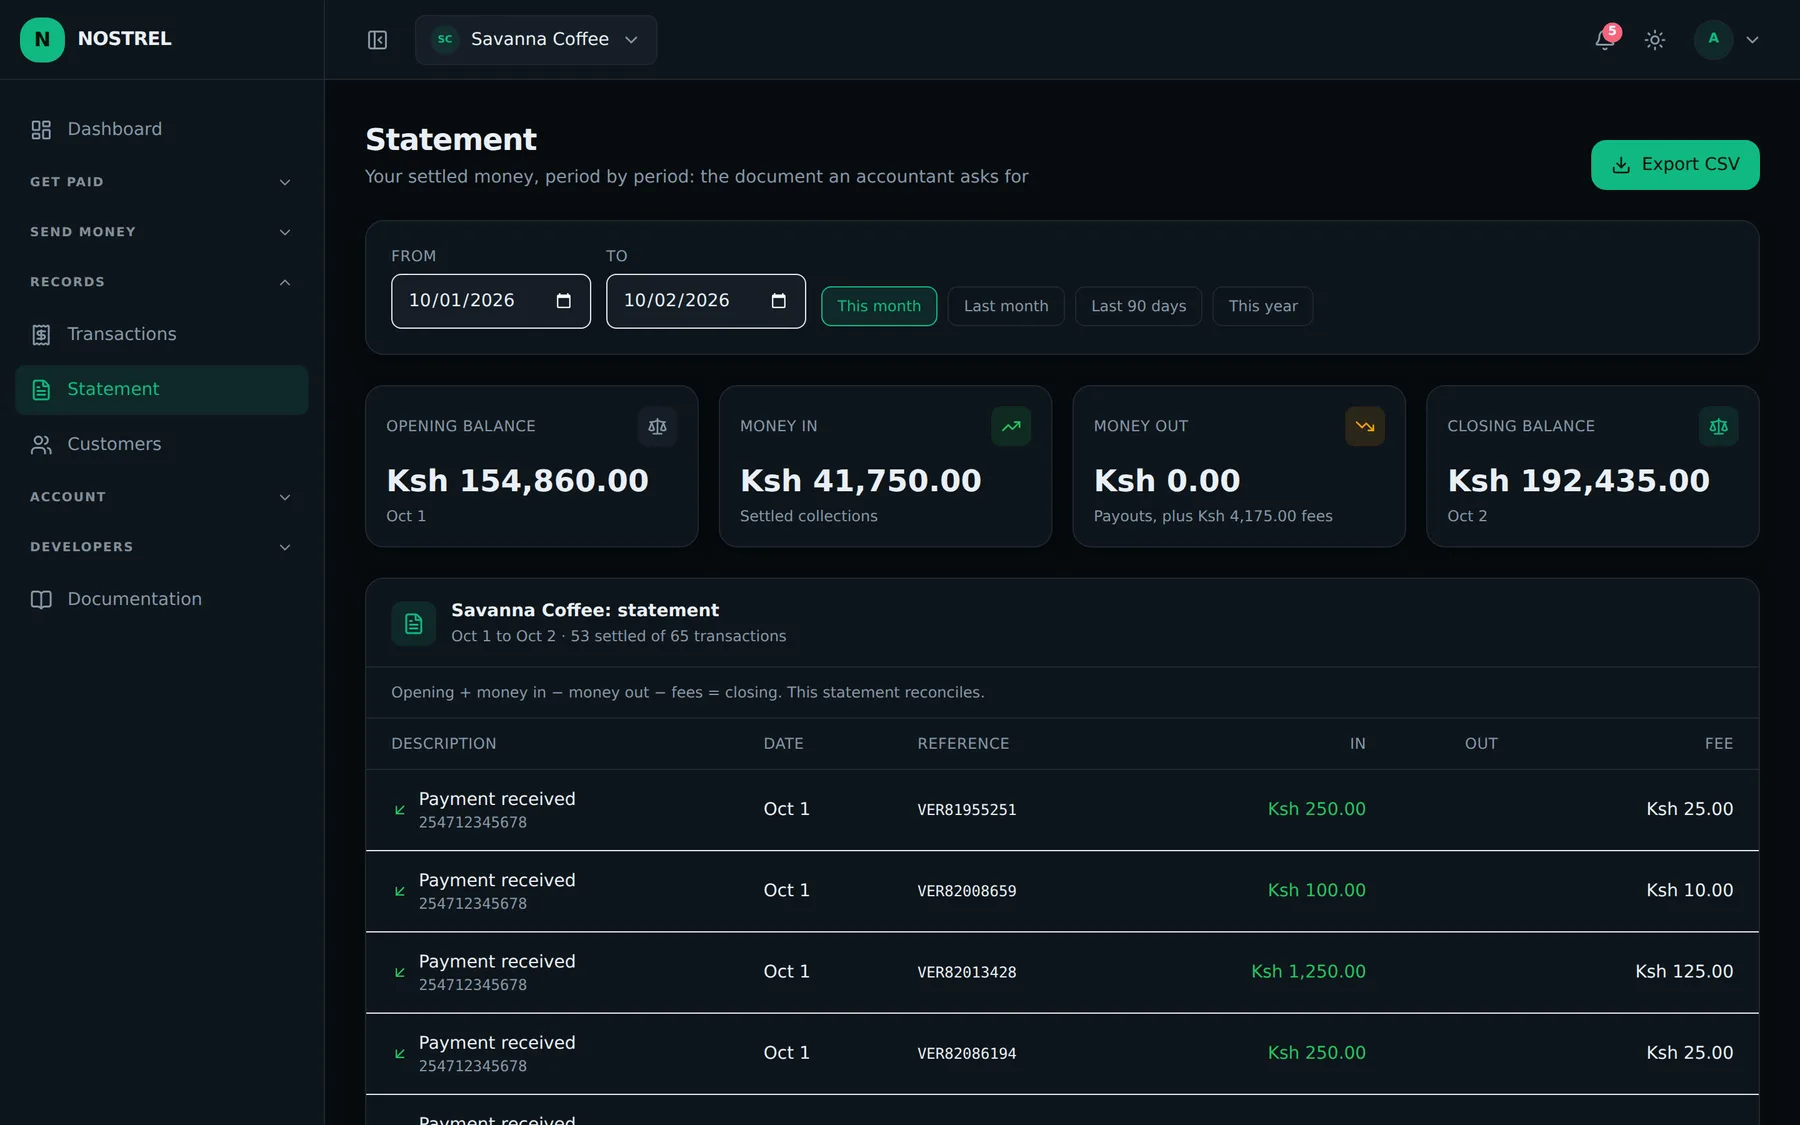Viewport: 1800px width, 1125px height.
Task: Click the From date field
Action: coord(491,301)
